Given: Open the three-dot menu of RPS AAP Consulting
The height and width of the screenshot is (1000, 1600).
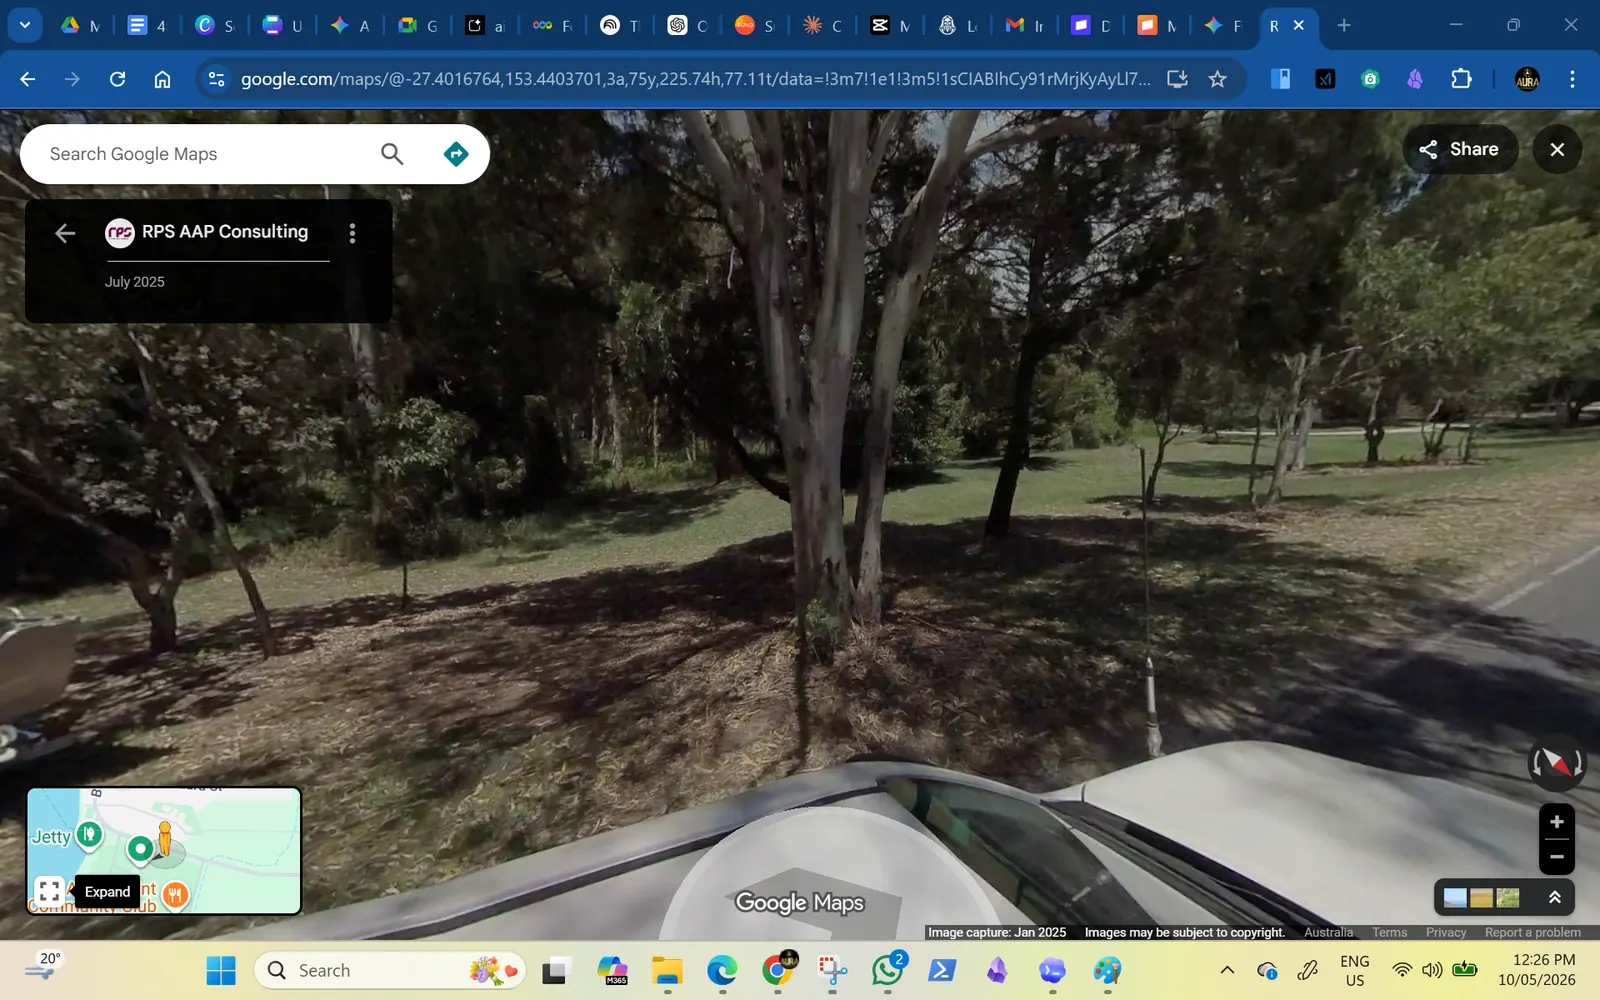Looking at the screenshot, I should pos(352,233).
